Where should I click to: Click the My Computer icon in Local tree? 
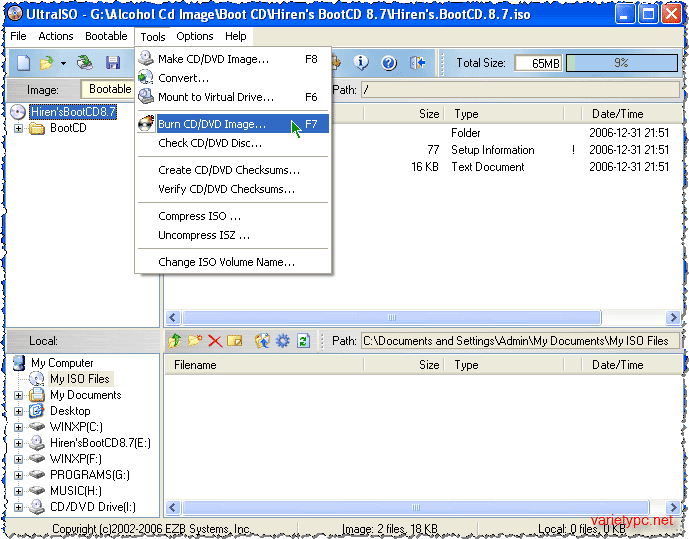pos(19,363)
